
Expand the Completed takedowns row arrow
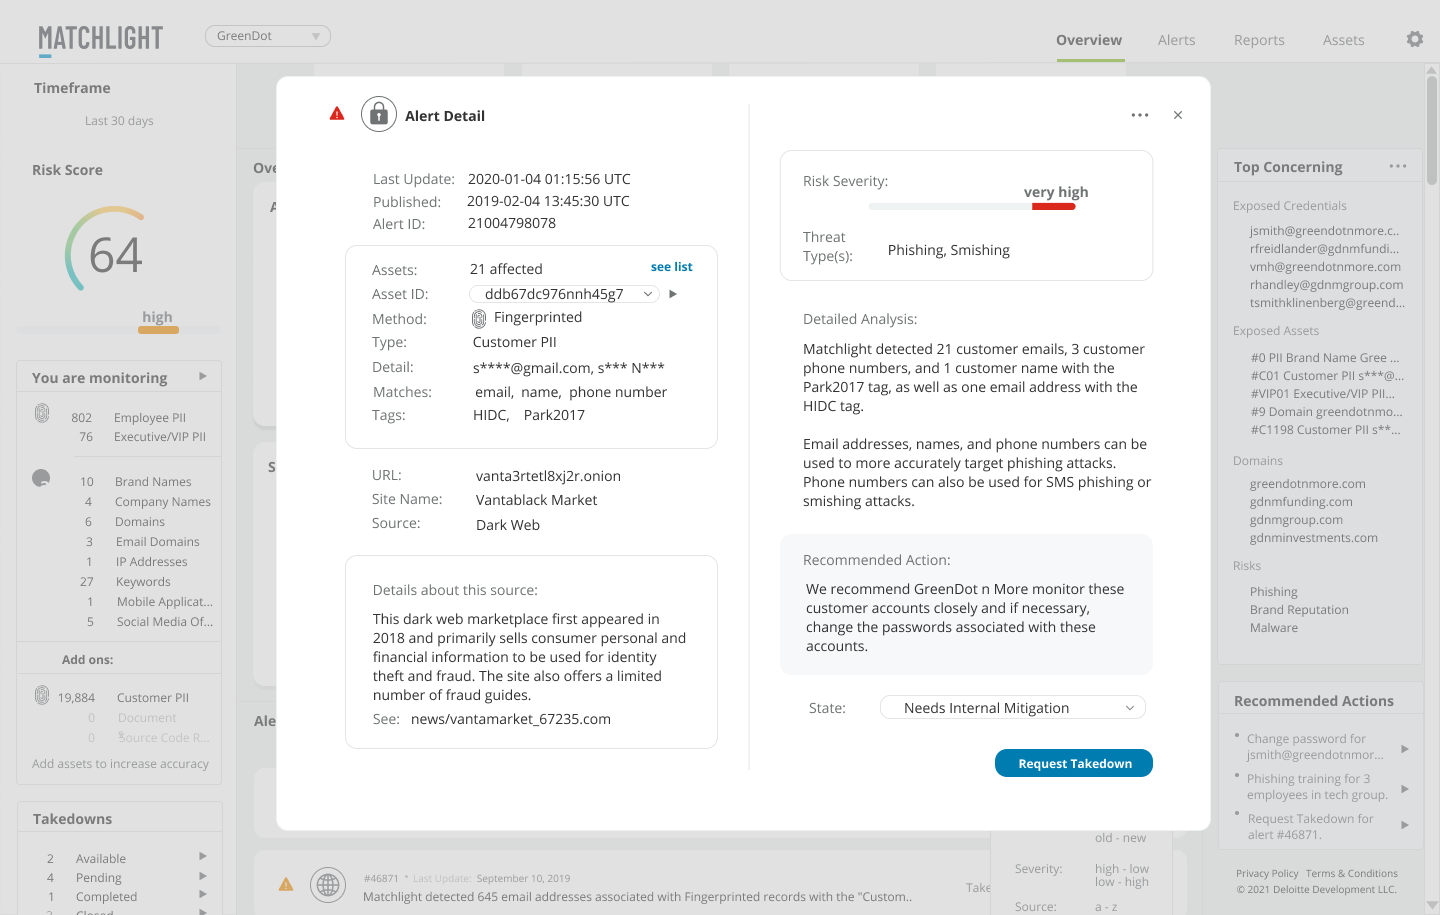203,894
